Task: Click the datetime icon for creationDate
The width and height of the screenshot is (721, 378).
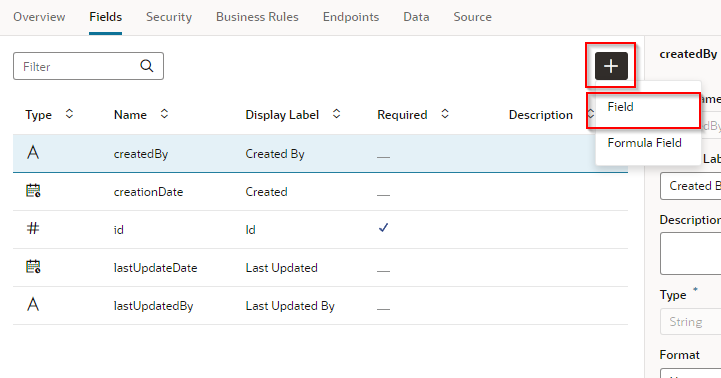Action: (x=33, y=190)
